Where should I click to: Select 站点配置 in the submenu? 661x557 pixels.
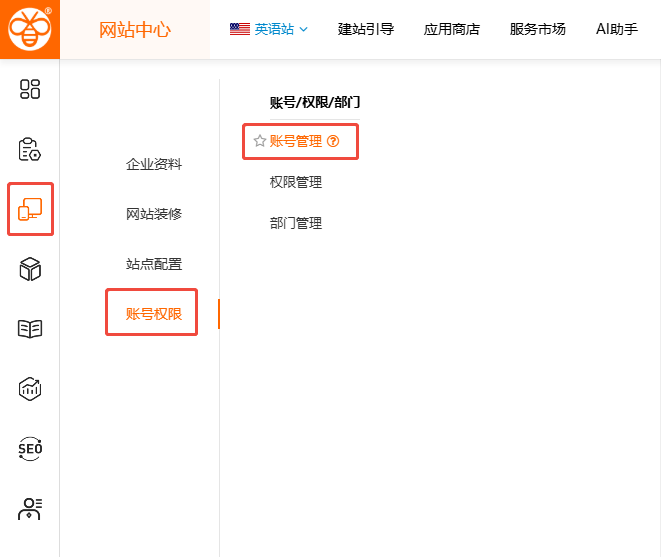(154, 264)
